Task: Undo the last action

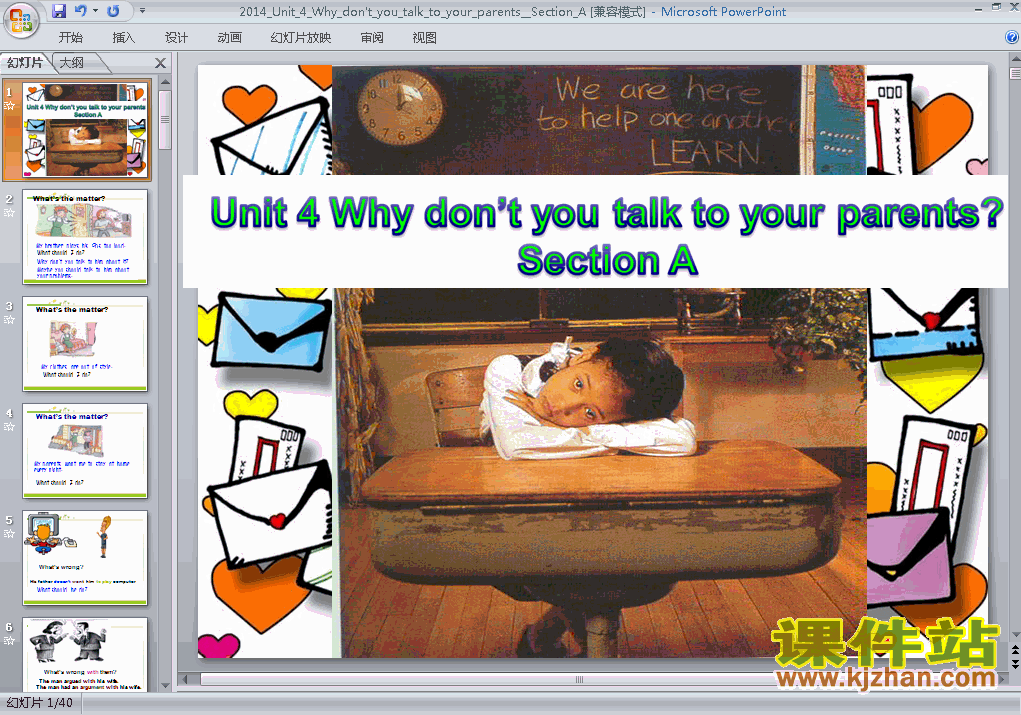Action: [x=80, y=11]
